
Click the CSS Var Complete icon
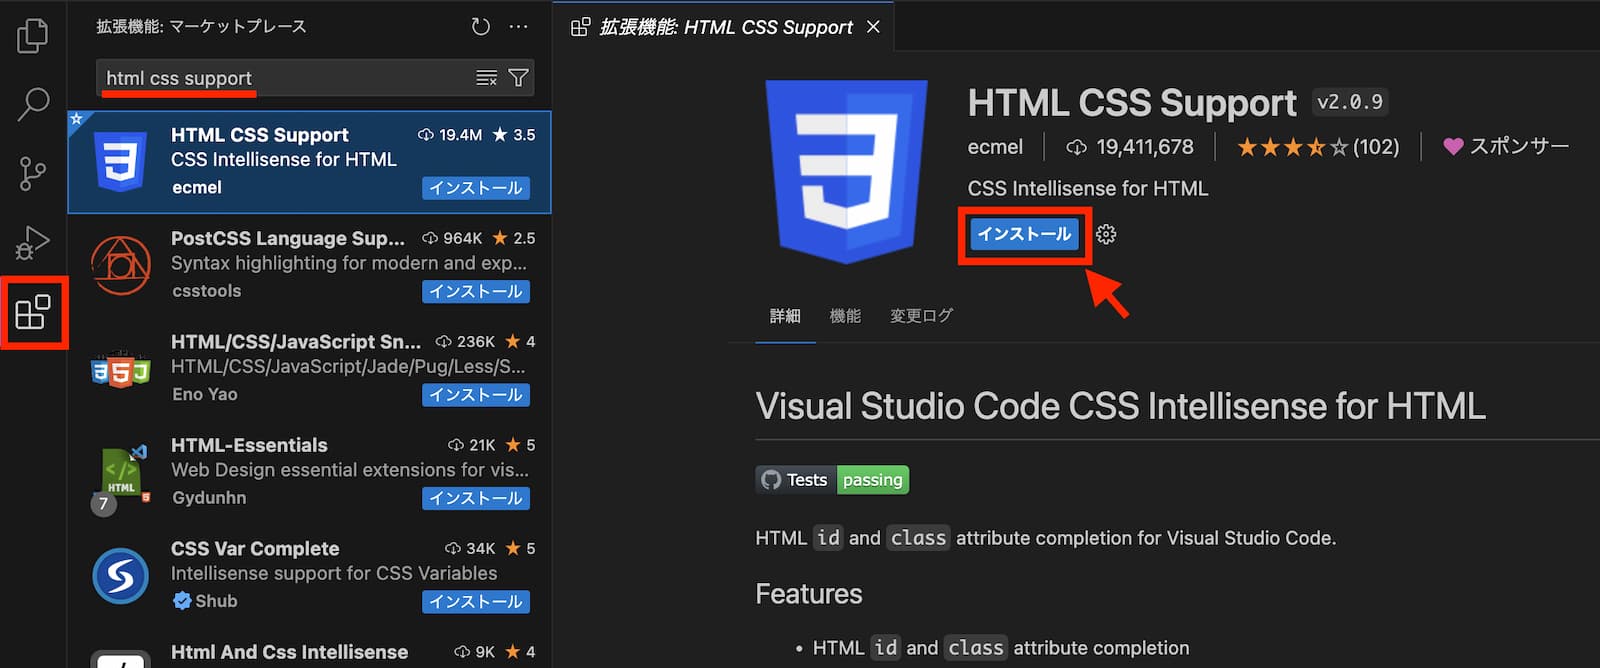pyautogui.click(x=121, y=575)
